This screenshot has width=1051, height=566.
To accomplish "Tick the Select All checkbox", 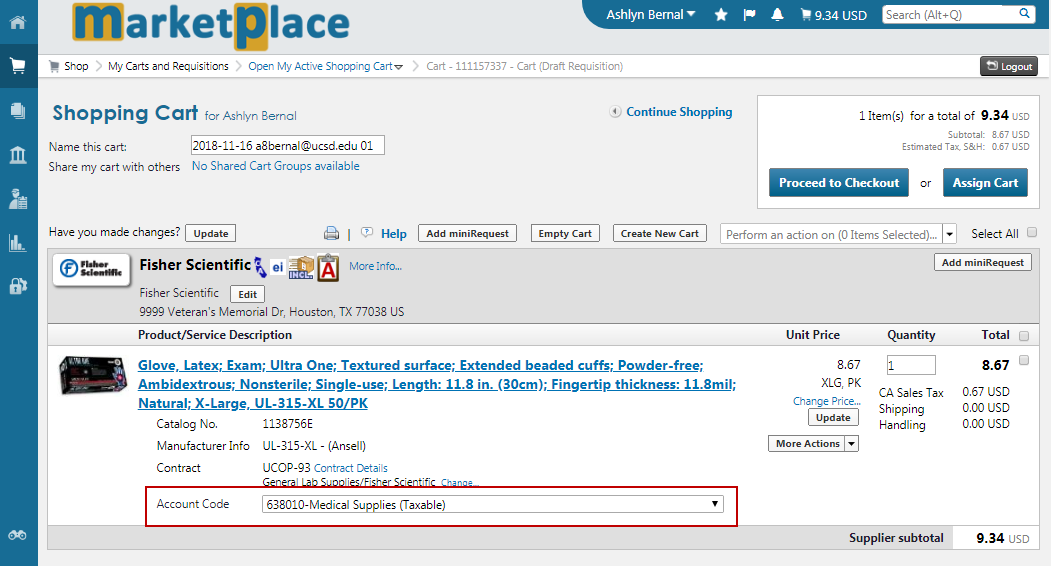I will click(x=1032, y=232).
